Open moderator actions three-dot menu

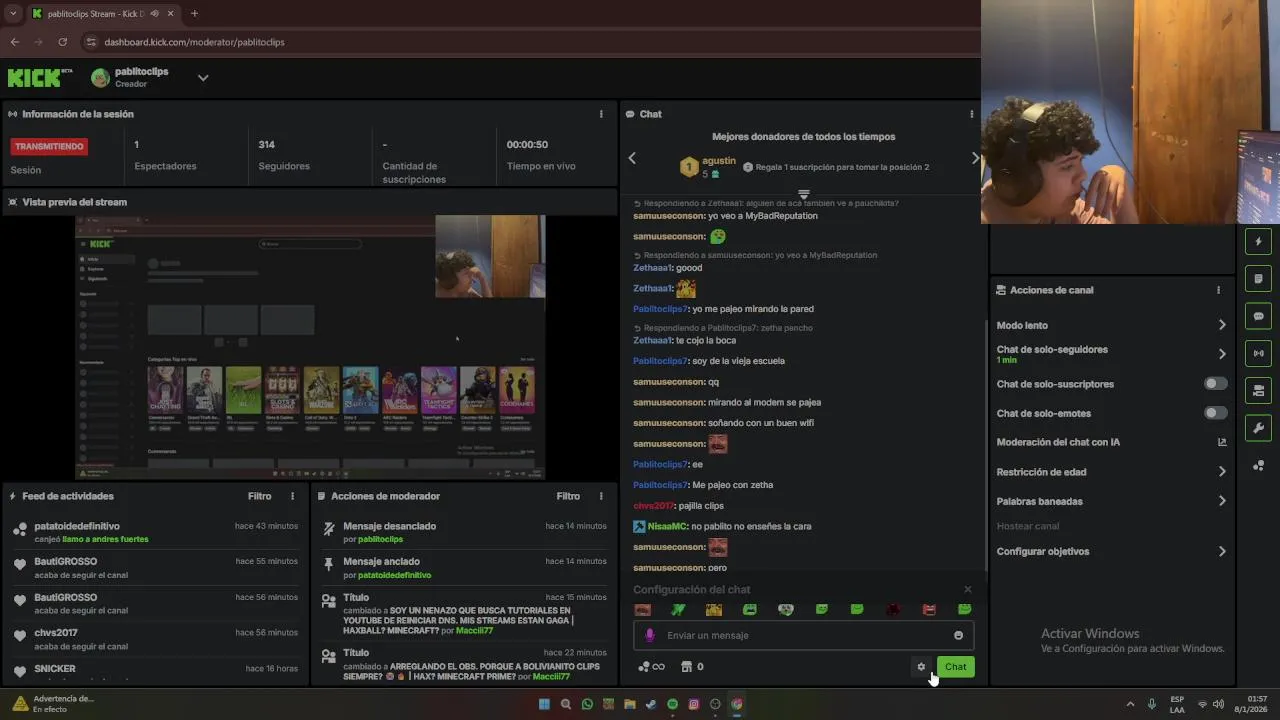(601, 496)
